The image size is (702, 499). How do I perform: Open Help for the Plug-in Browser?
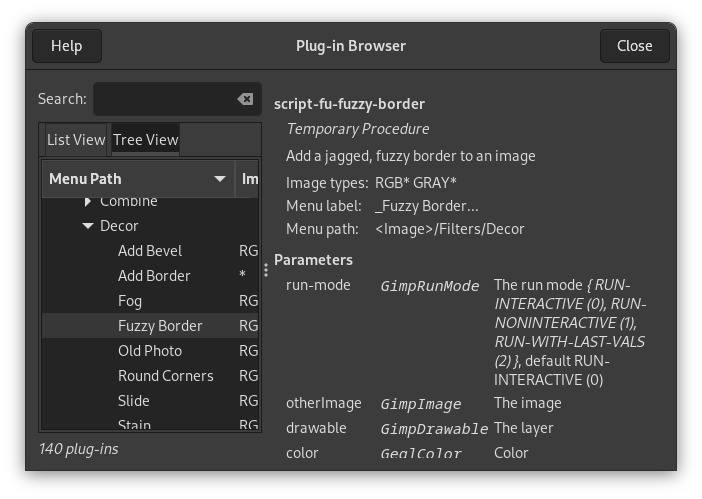pyautogui.click(x=66, y=46)
